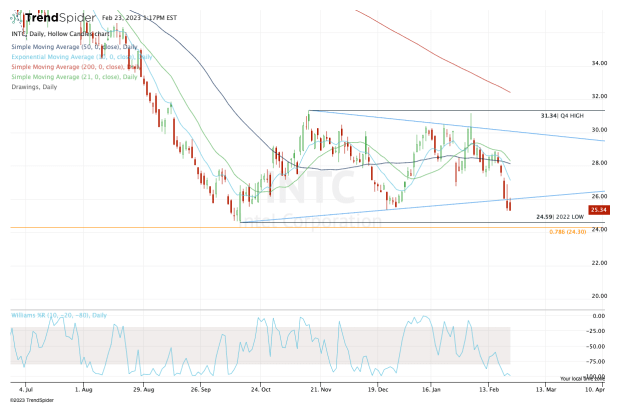Click the Simple Moving Average (200) legend entry

coord(70,67)
